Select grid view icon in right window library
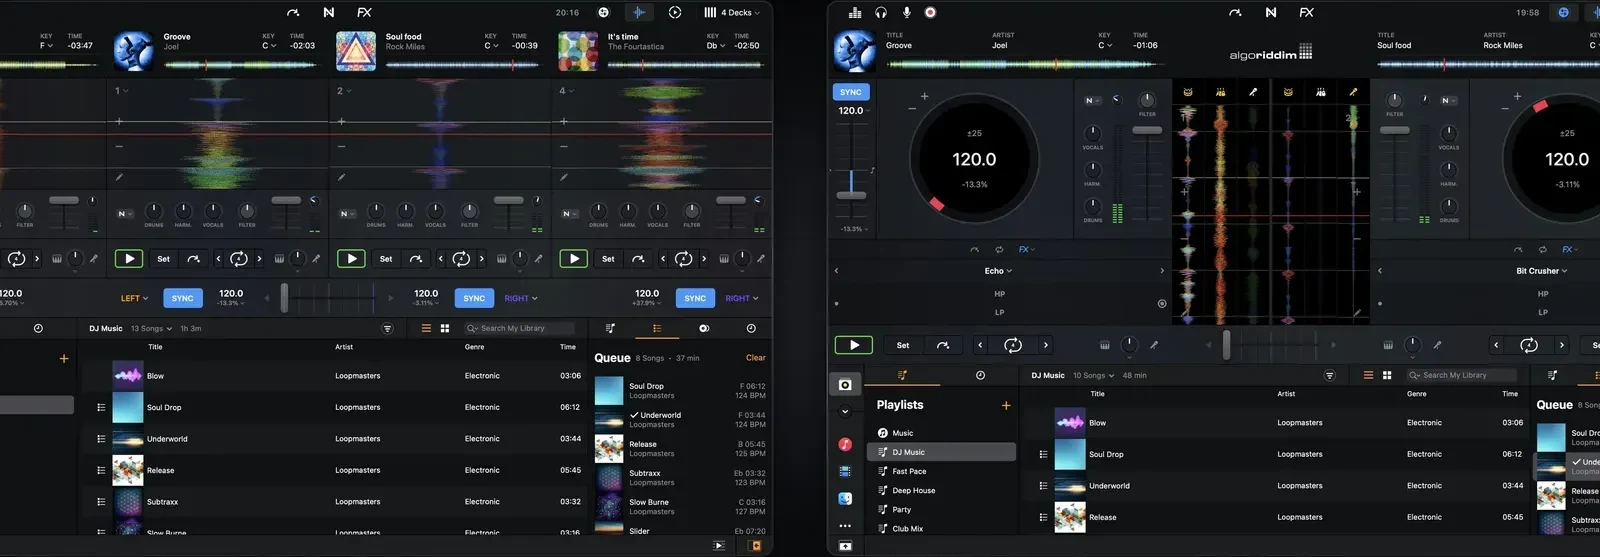 (x=1387, y=375)
